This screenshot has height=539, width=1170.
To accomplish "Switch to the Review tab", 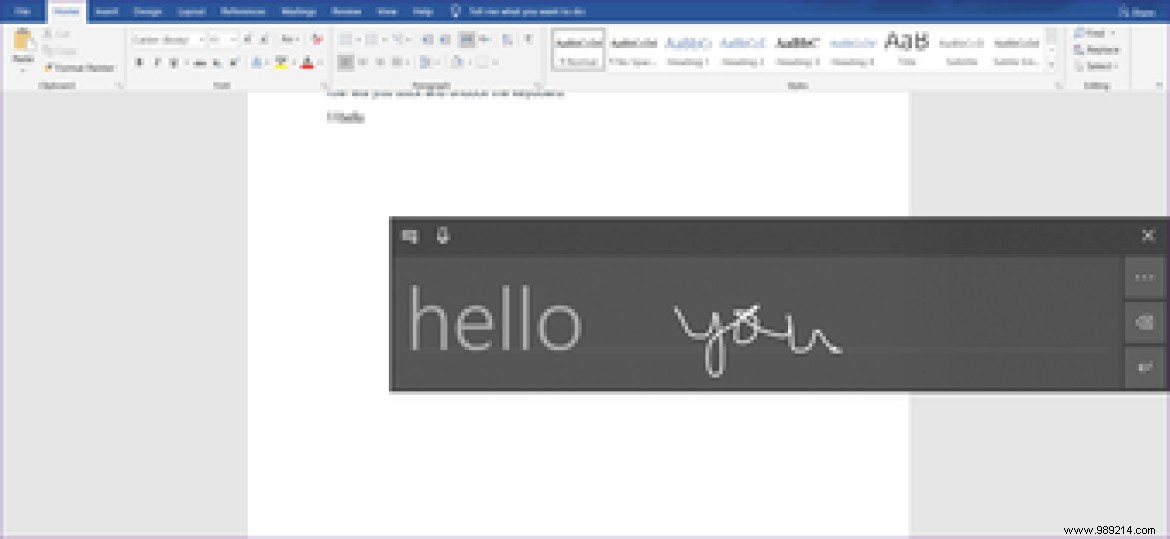I will tap(346, 11).
